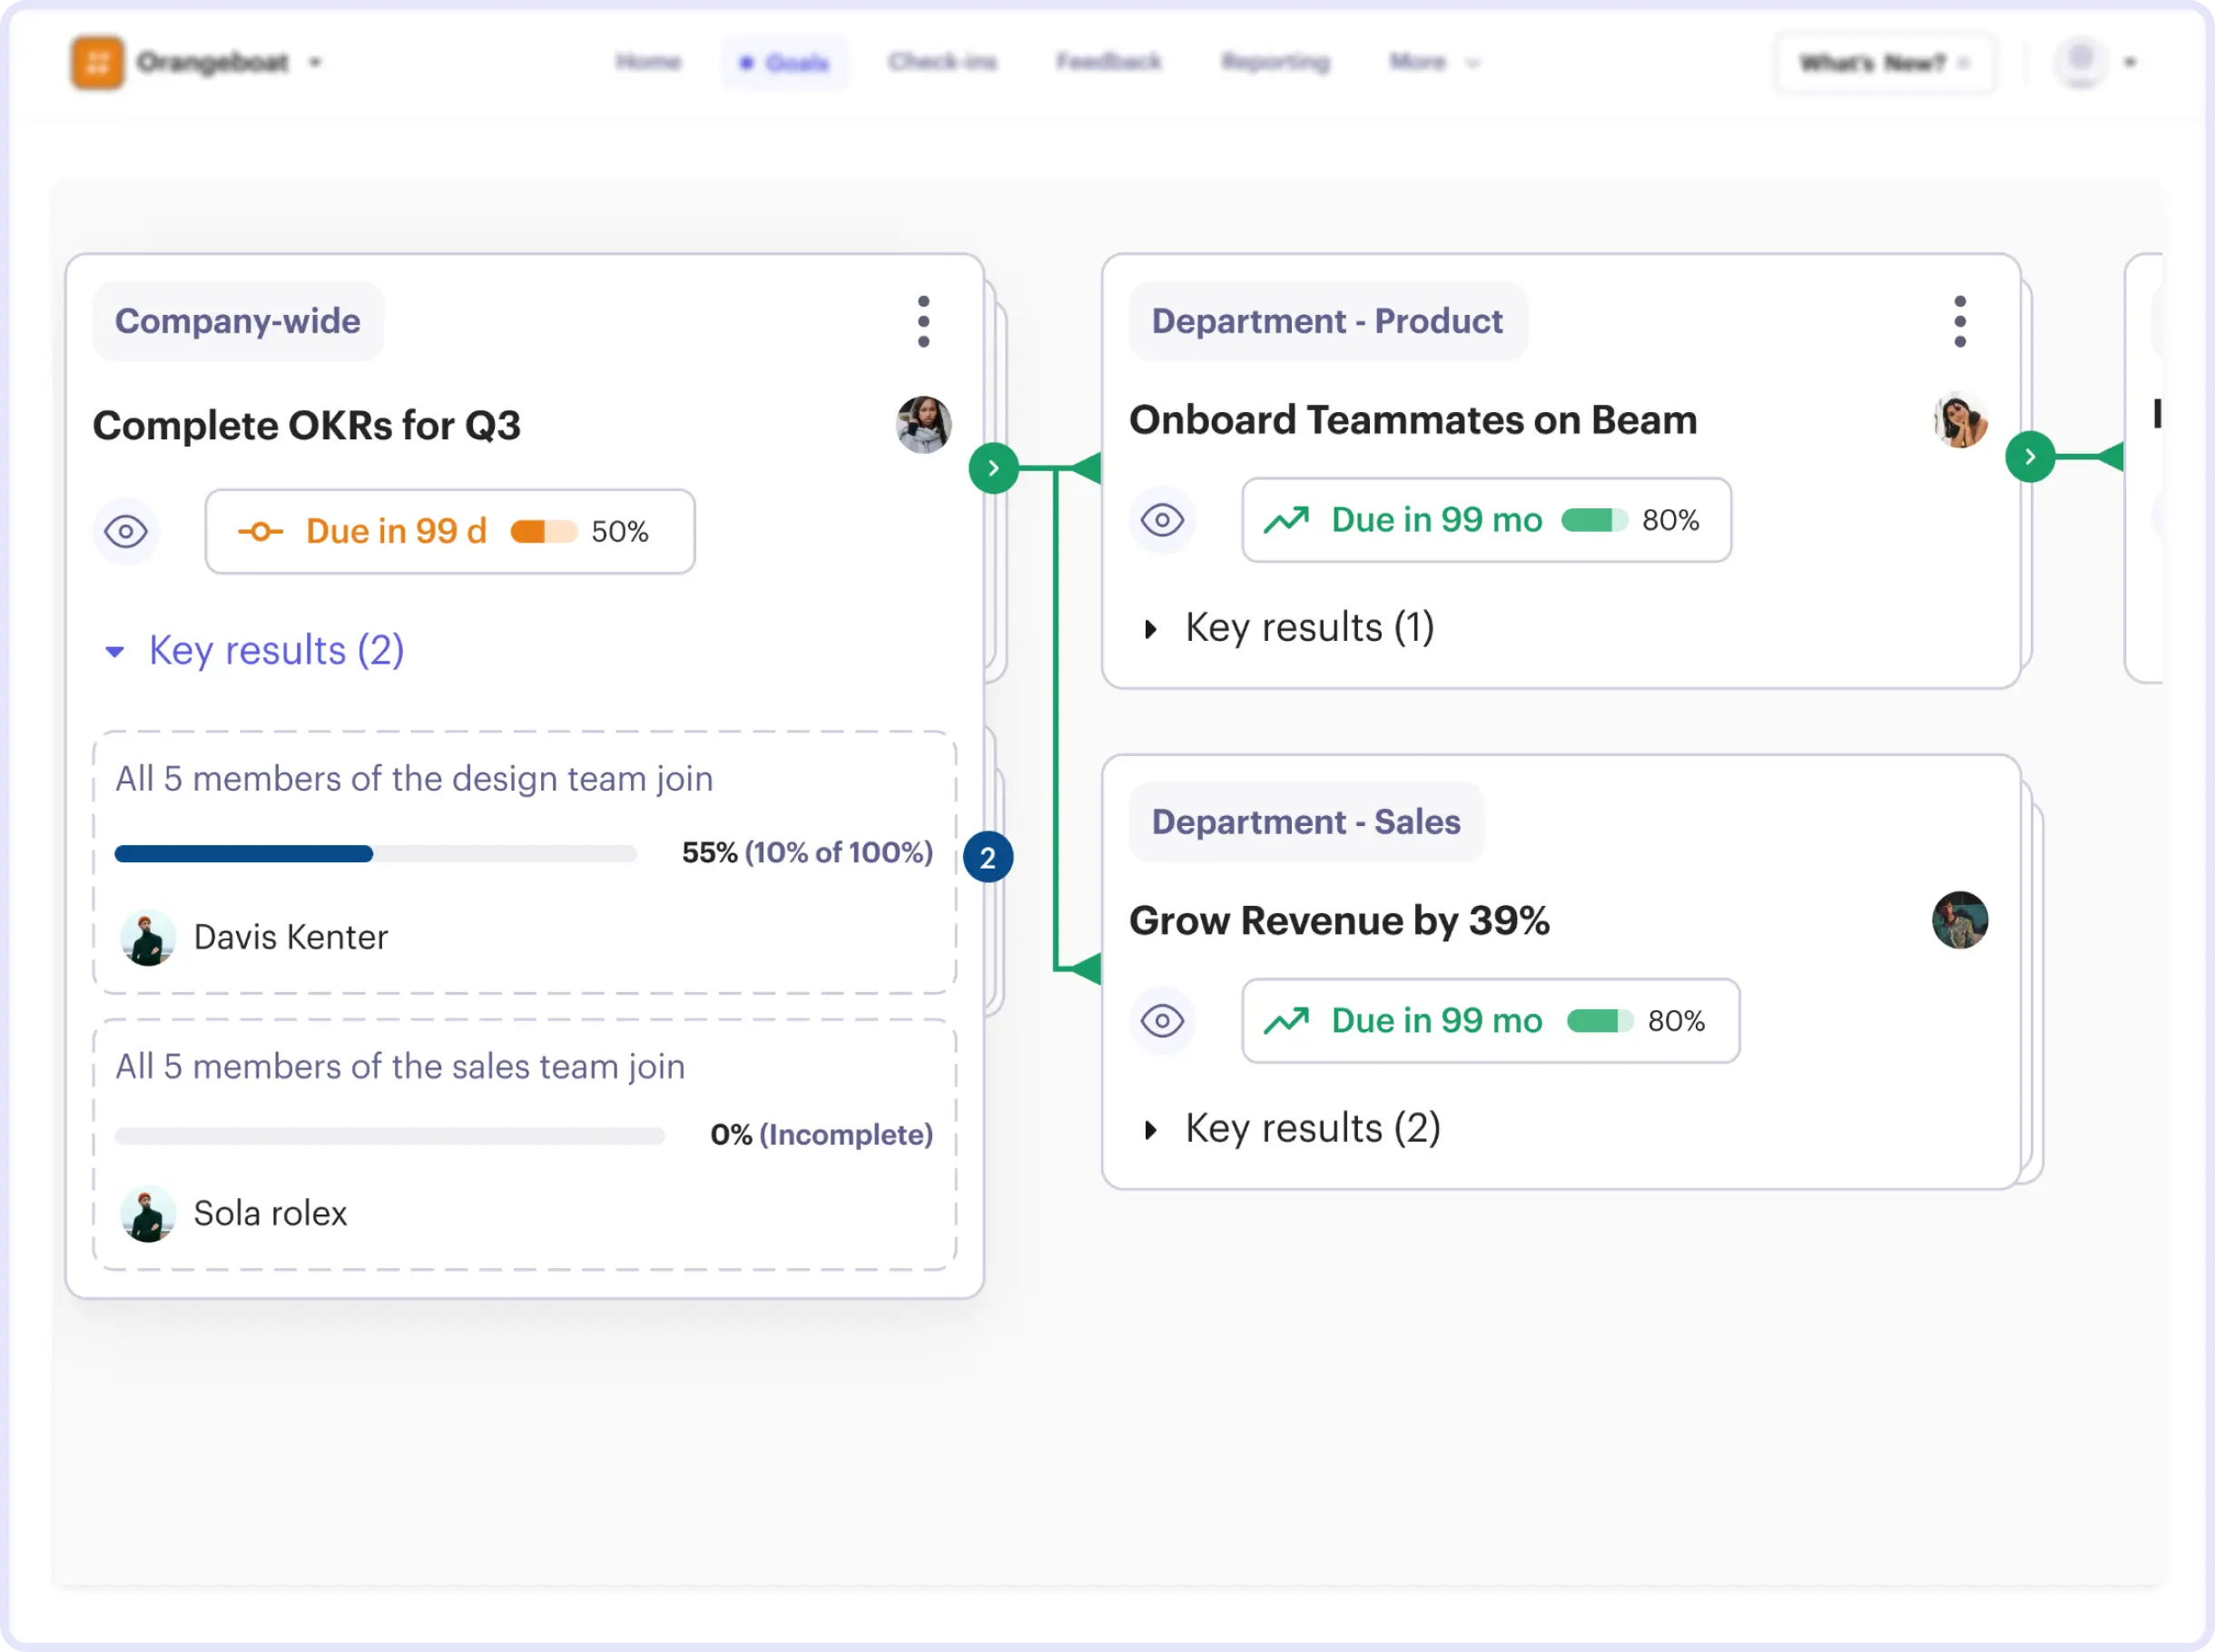Viewport: 2215px width, 1652px height.
Task: Toggle eye icon on Onboard Teammates on Beam
Action: pos(1162,520)
